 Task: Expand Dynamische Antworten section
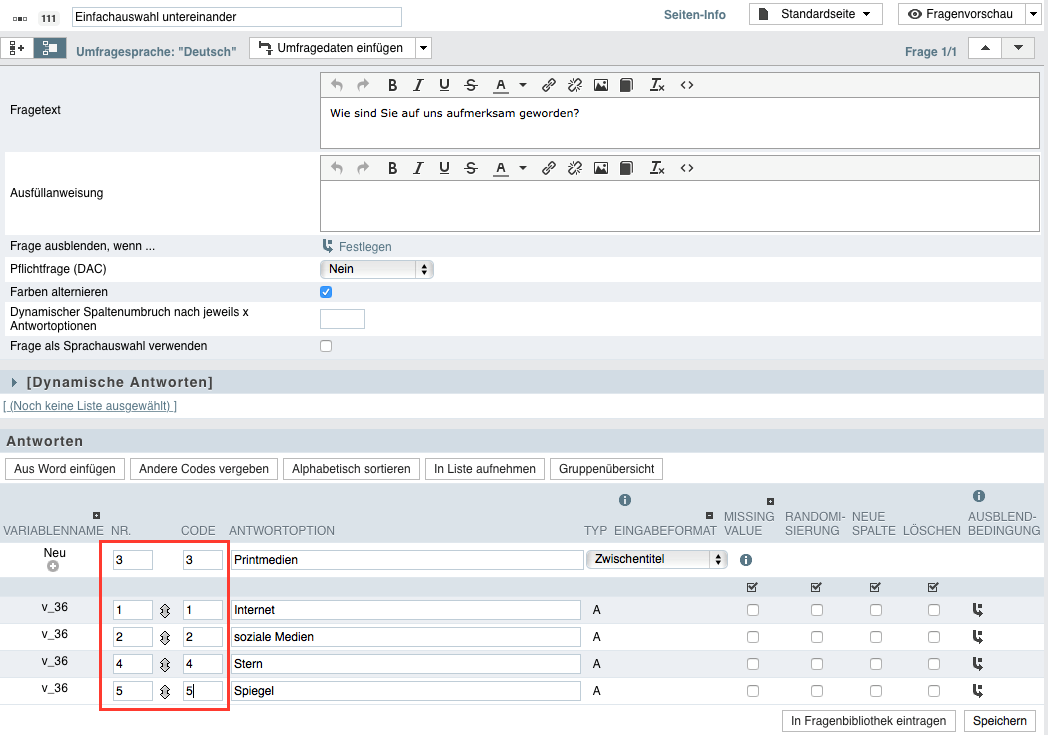pyautogui.click(x=14, y=382)
